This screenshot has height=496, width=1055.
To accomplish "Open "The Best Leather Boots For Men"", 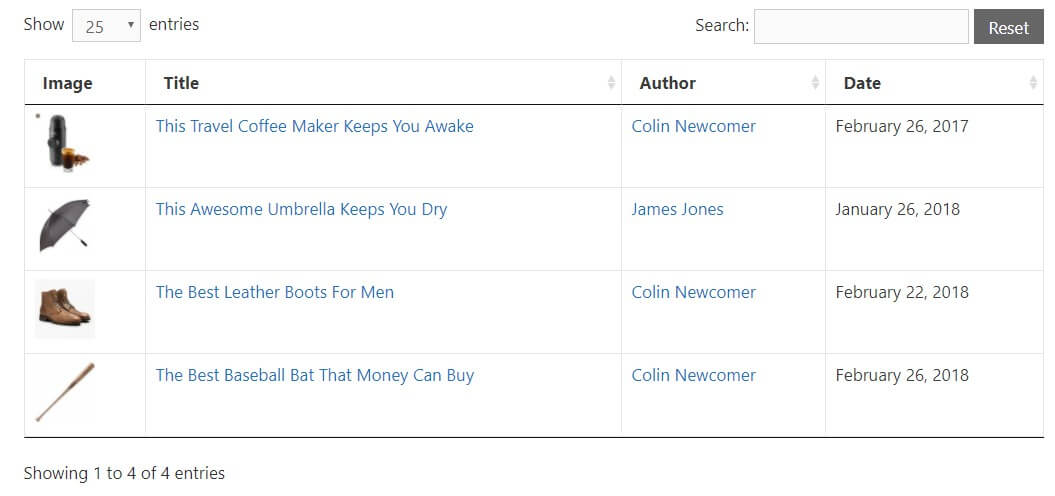I will pos(275,293).
